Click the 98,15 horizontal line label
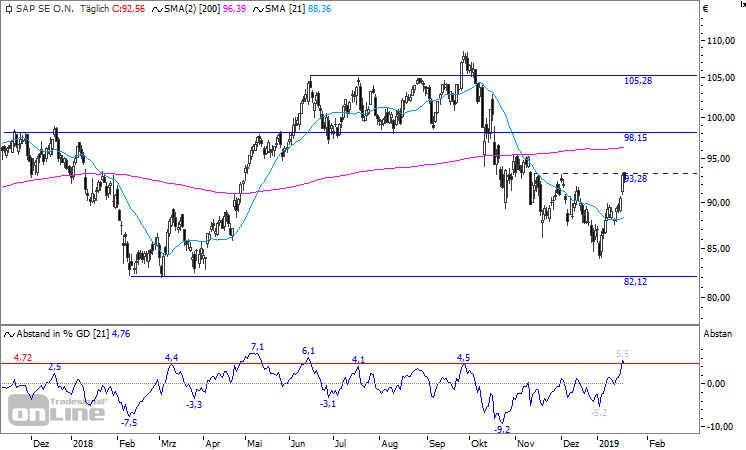This screenshot has height=450, width=746. (636, 137)
